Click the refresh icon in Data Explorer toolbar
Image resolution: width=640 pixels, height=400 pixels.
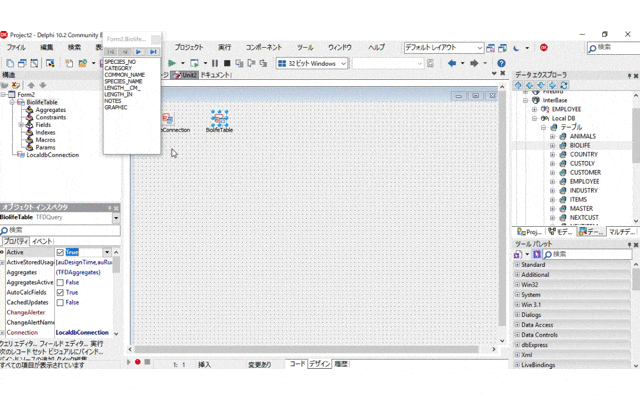[x=564, y=85]
